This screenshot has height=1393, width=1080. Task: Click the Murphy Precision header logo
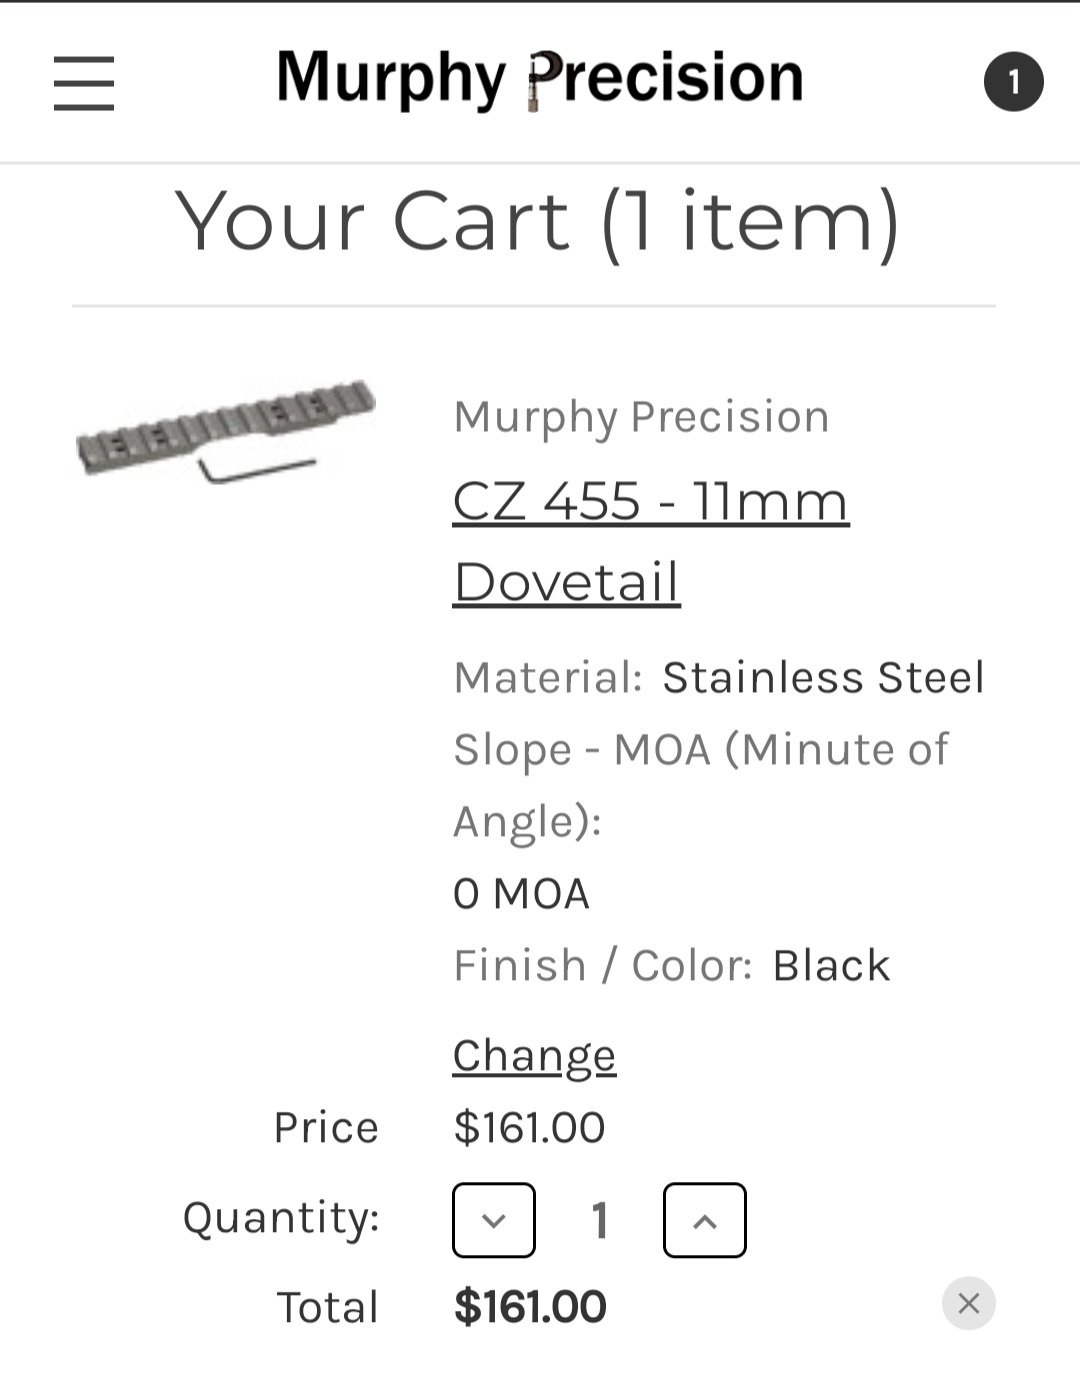pos(540,78)
